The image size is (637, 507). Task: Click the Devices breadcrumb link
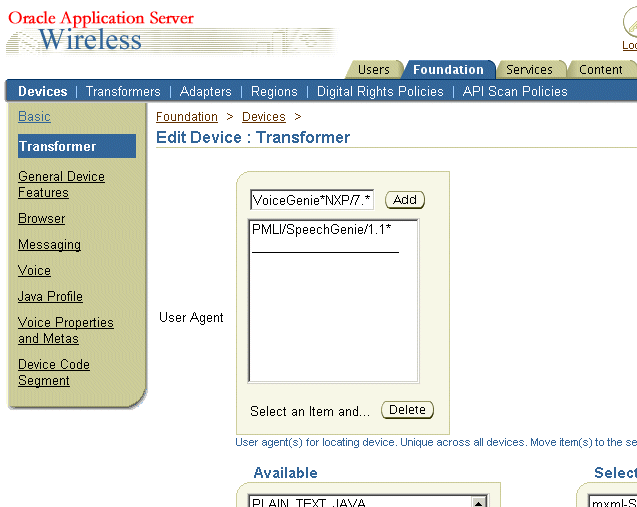[263, 117]
